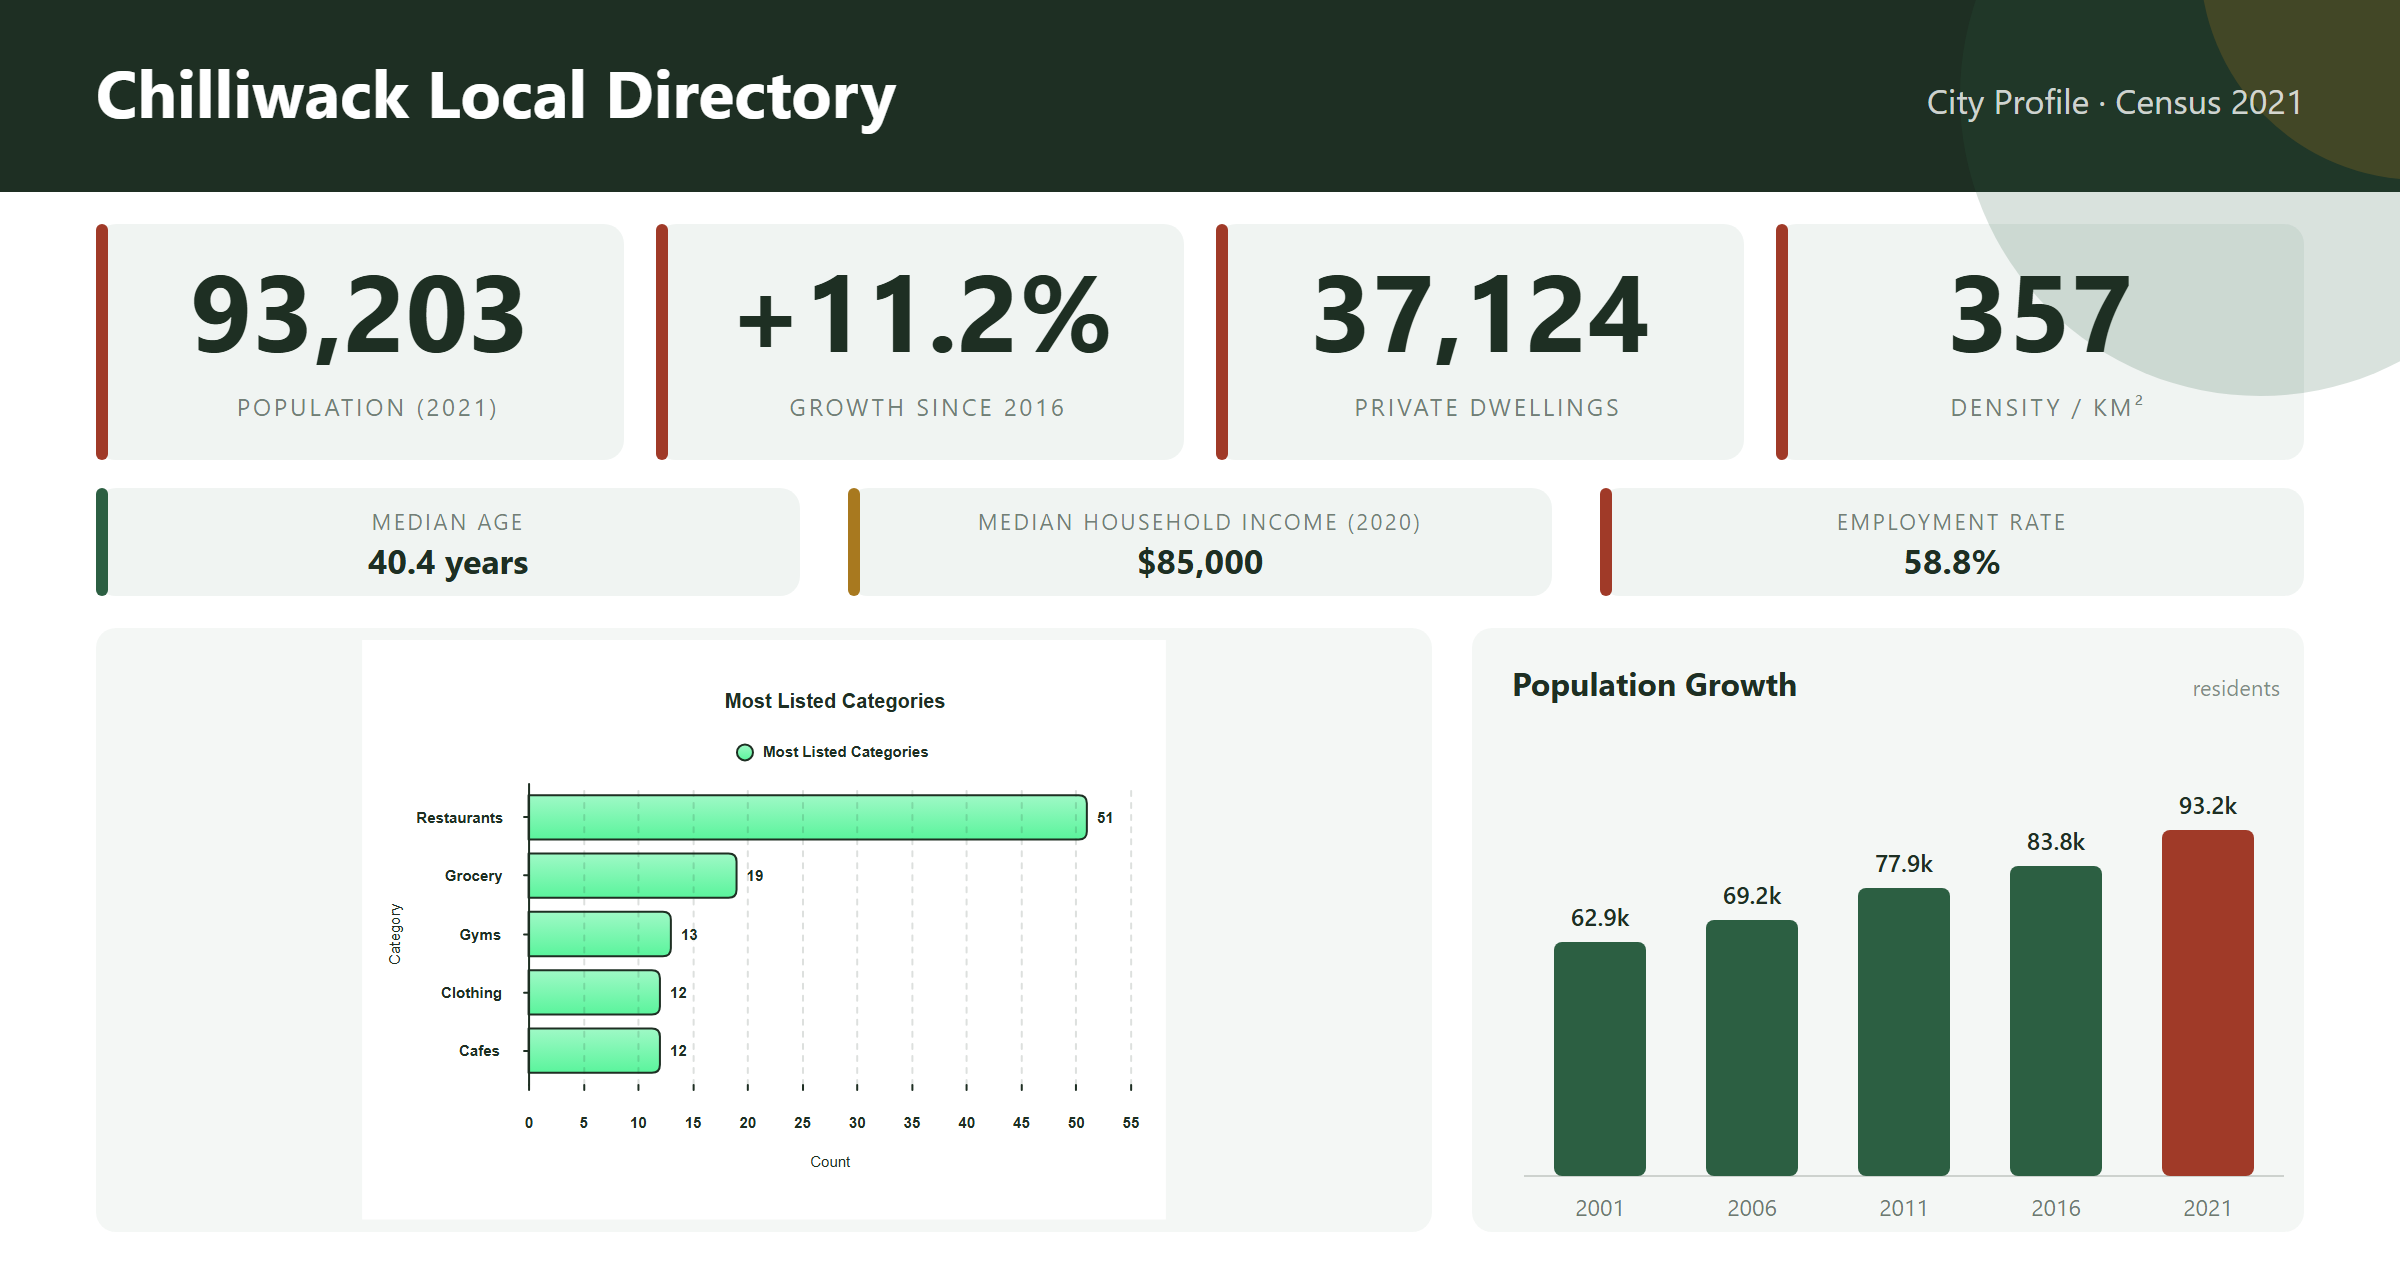Screen dimensions: 2400x1280
Task: Select the 357 density figure
Action: pos(2040,316)
